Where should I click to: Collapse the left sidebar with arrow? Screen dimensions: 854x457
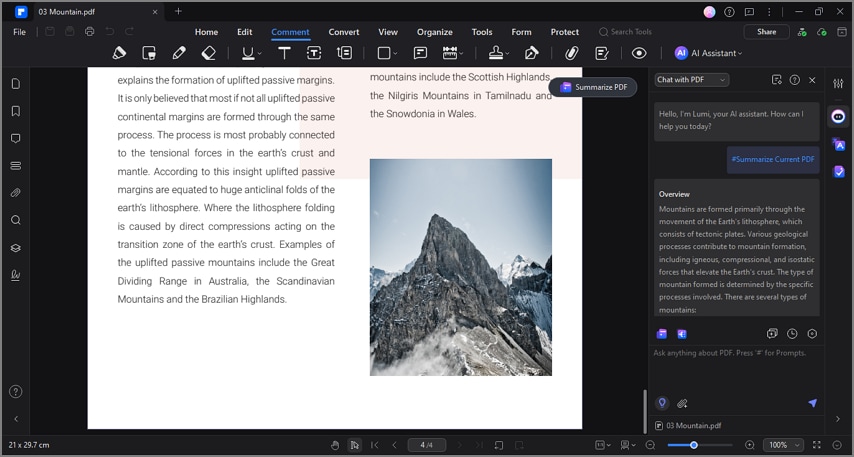click(16, 419)
